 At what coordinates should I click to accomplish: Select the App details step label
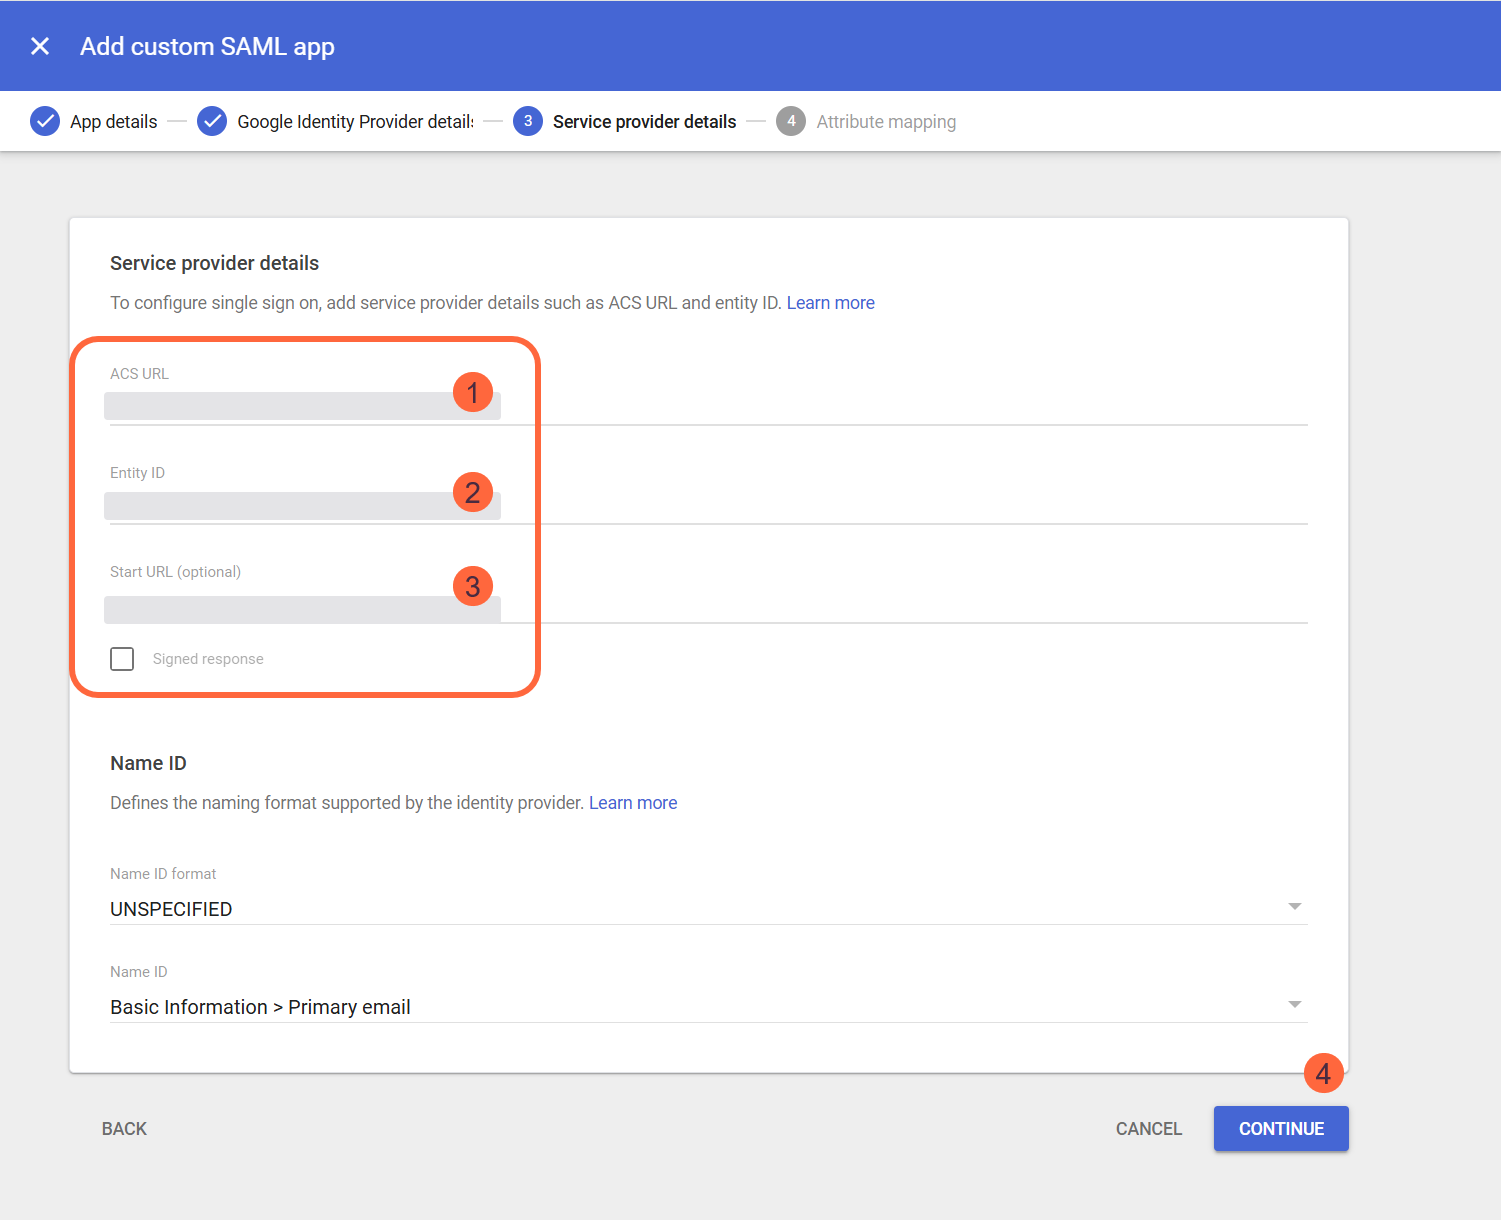click(113, 120)
